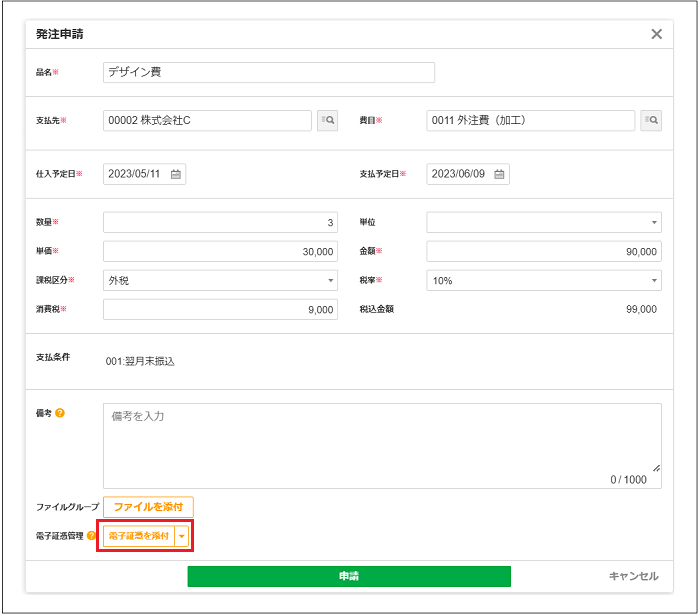Open the payee (支払先) search lookup icon
Viewport: 700px width, 616px height.
coord(327,121)
